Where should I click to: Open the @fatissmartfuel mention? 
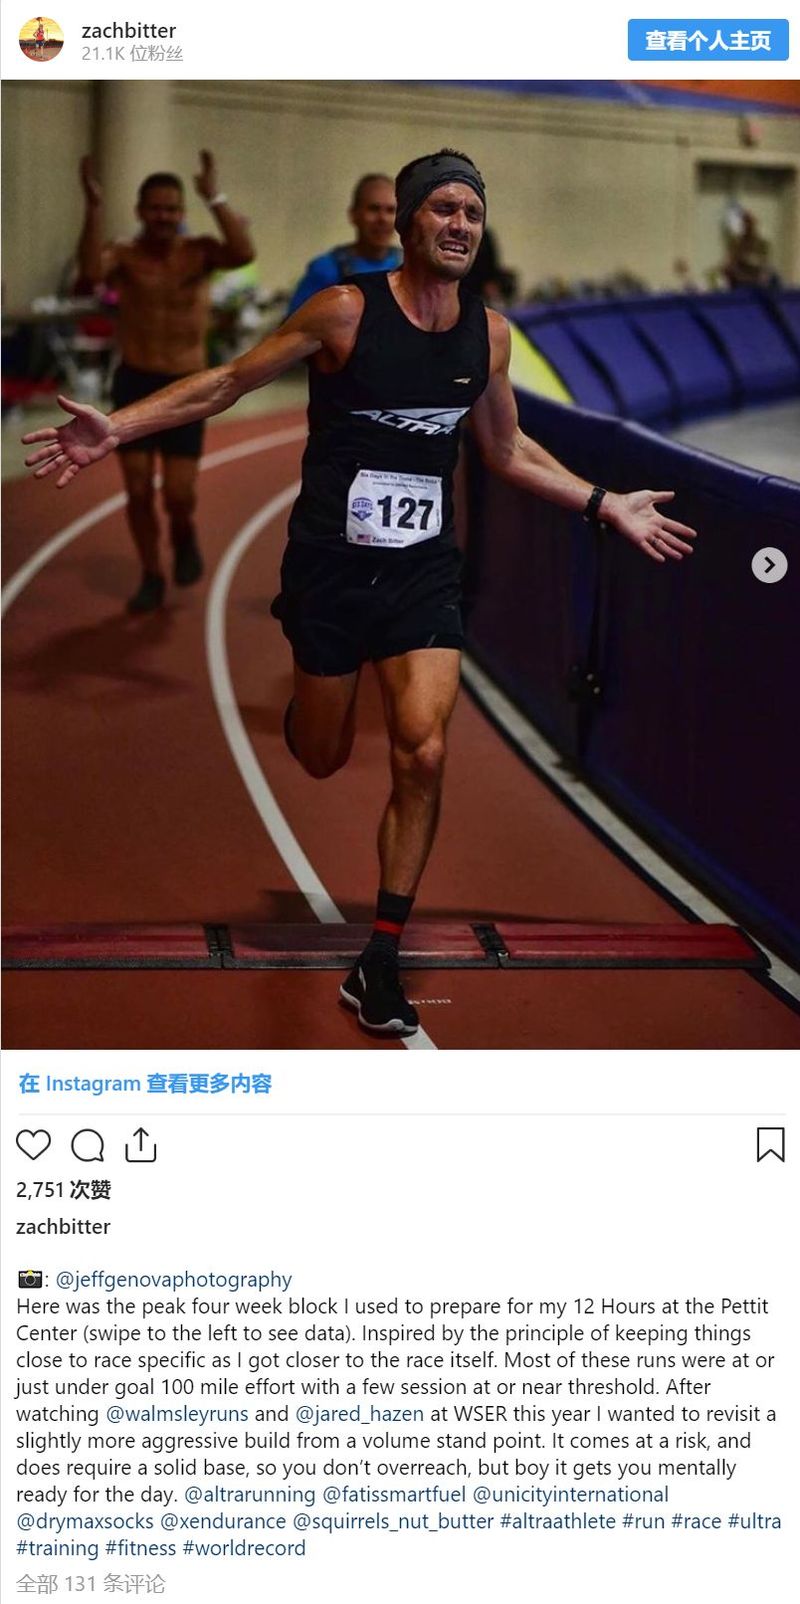point(394,1495)
